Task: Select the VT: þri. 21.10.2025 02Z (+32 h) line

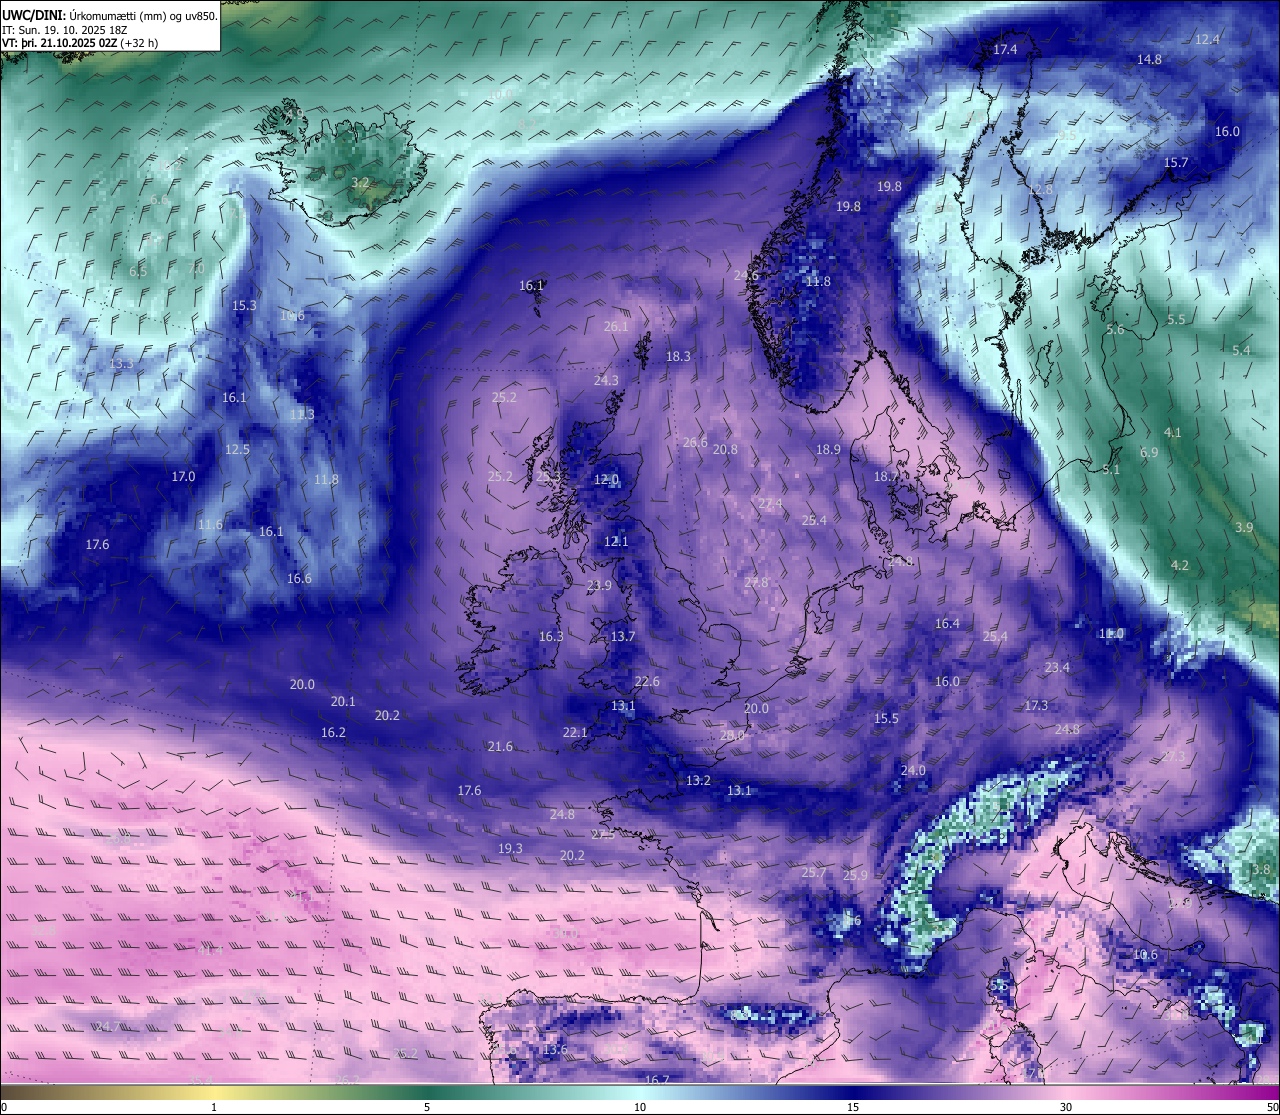Action: pos(80,43)
